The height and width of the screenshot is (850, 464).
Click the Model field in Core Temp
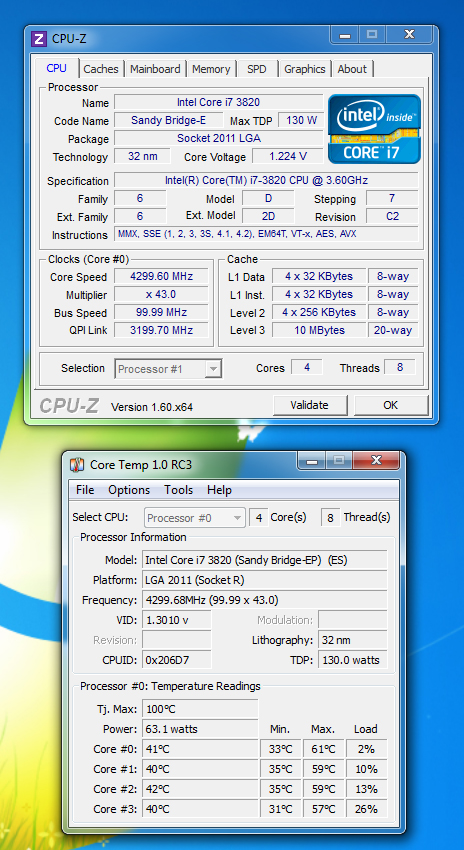click(x=265, y=559)
